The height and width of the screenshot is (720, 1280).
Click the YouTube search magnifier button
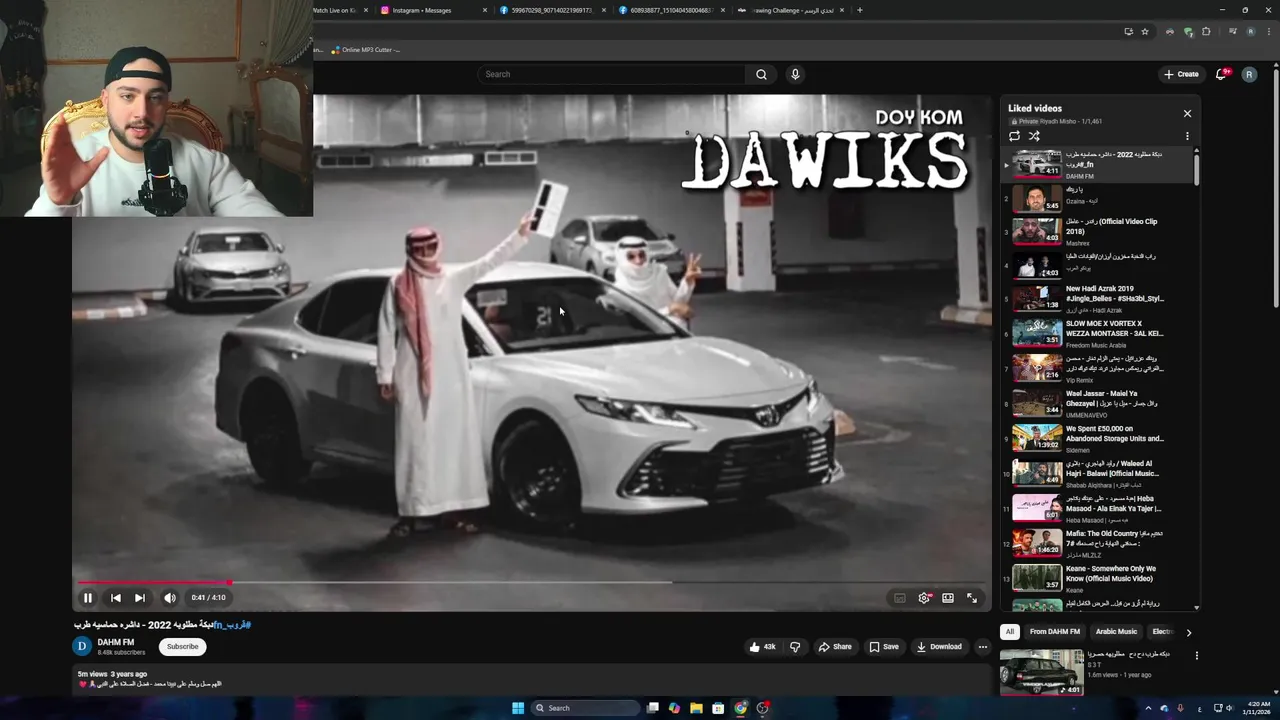click(761, 74)
